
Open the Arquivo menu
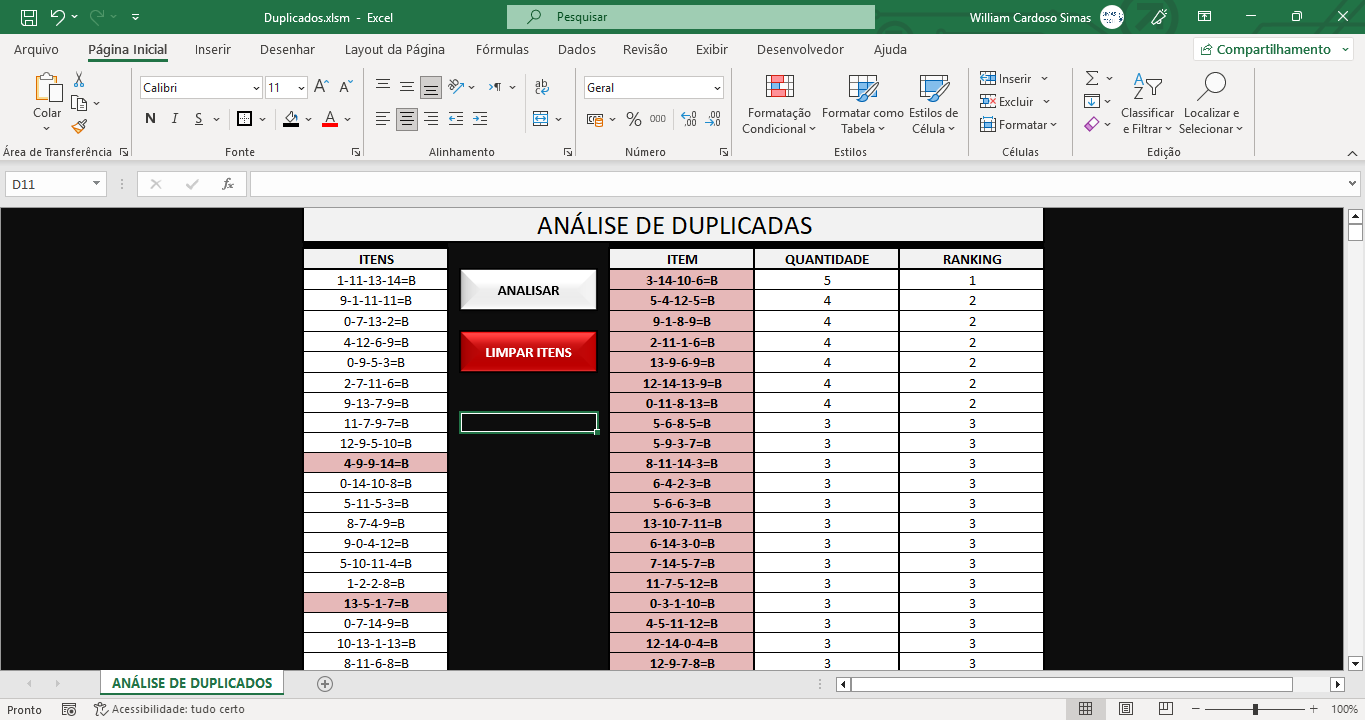point(36,49)
